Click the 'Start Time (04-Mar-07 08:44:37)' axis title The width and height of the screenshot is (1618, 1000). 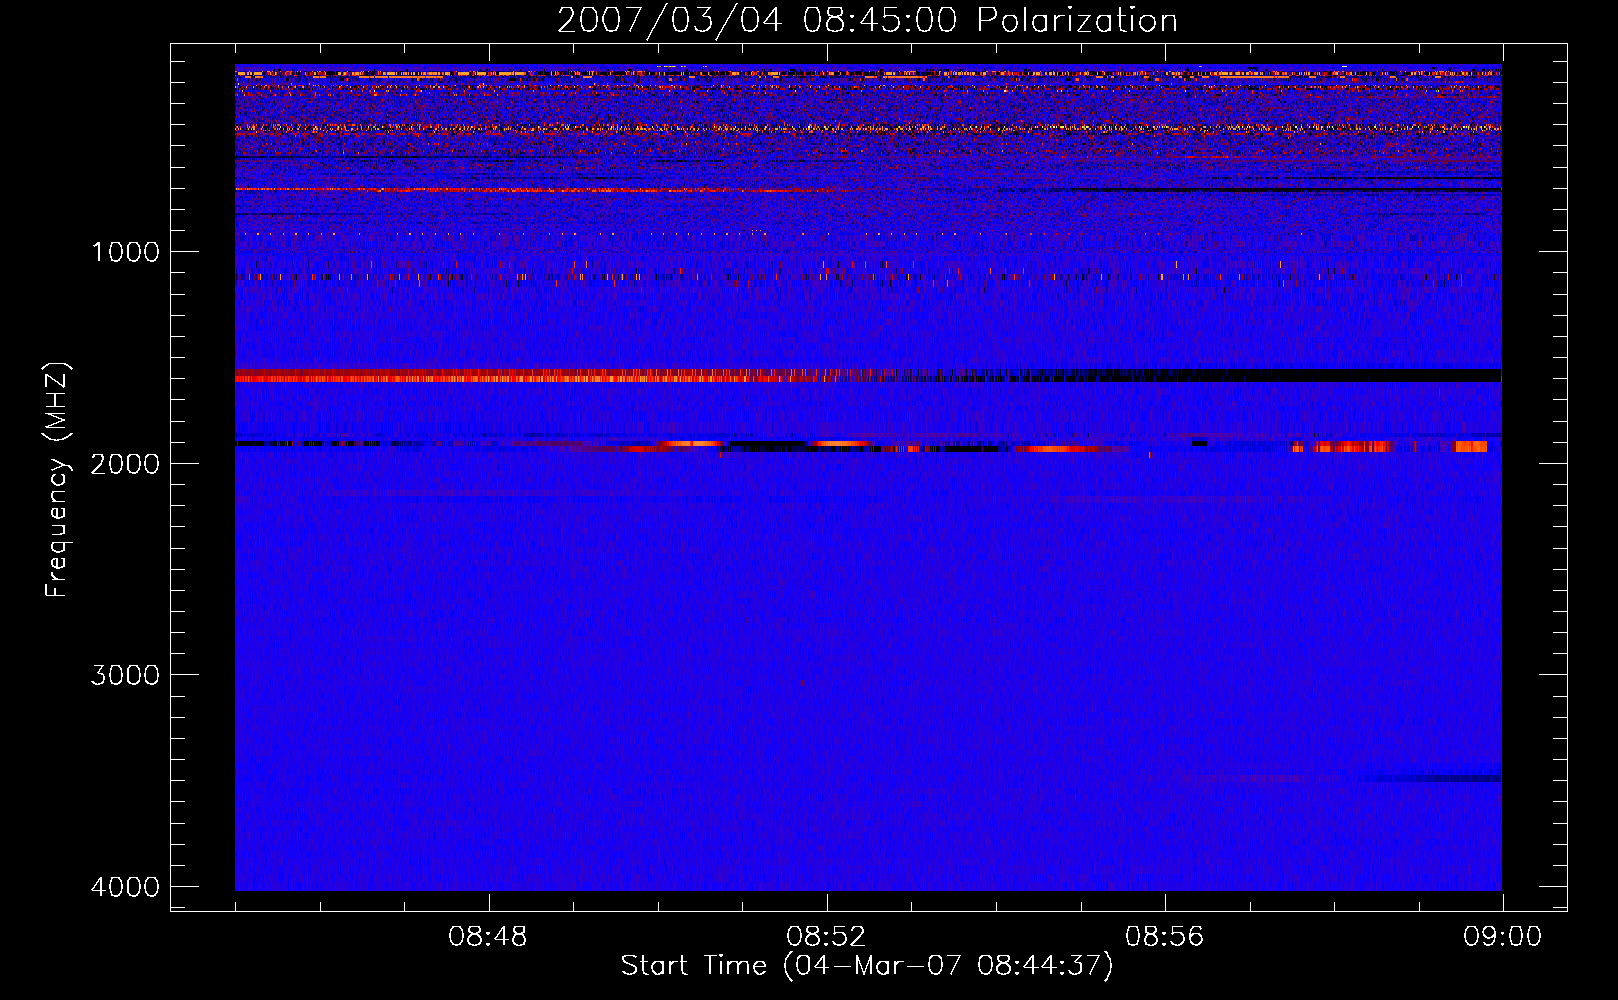click(867, 966)
